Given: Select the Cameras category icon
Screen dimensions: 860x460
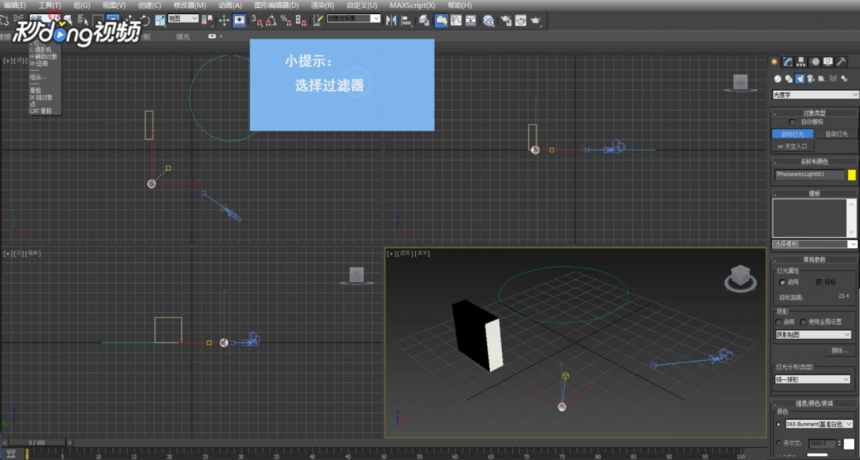Looking at the screenshot, I should click(811, 79).
